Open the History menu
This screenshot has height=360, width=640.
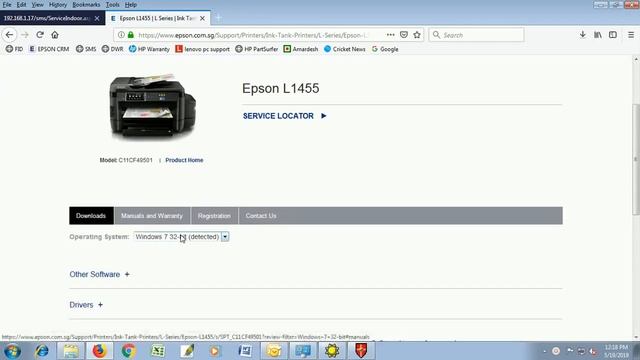point(58,5)
